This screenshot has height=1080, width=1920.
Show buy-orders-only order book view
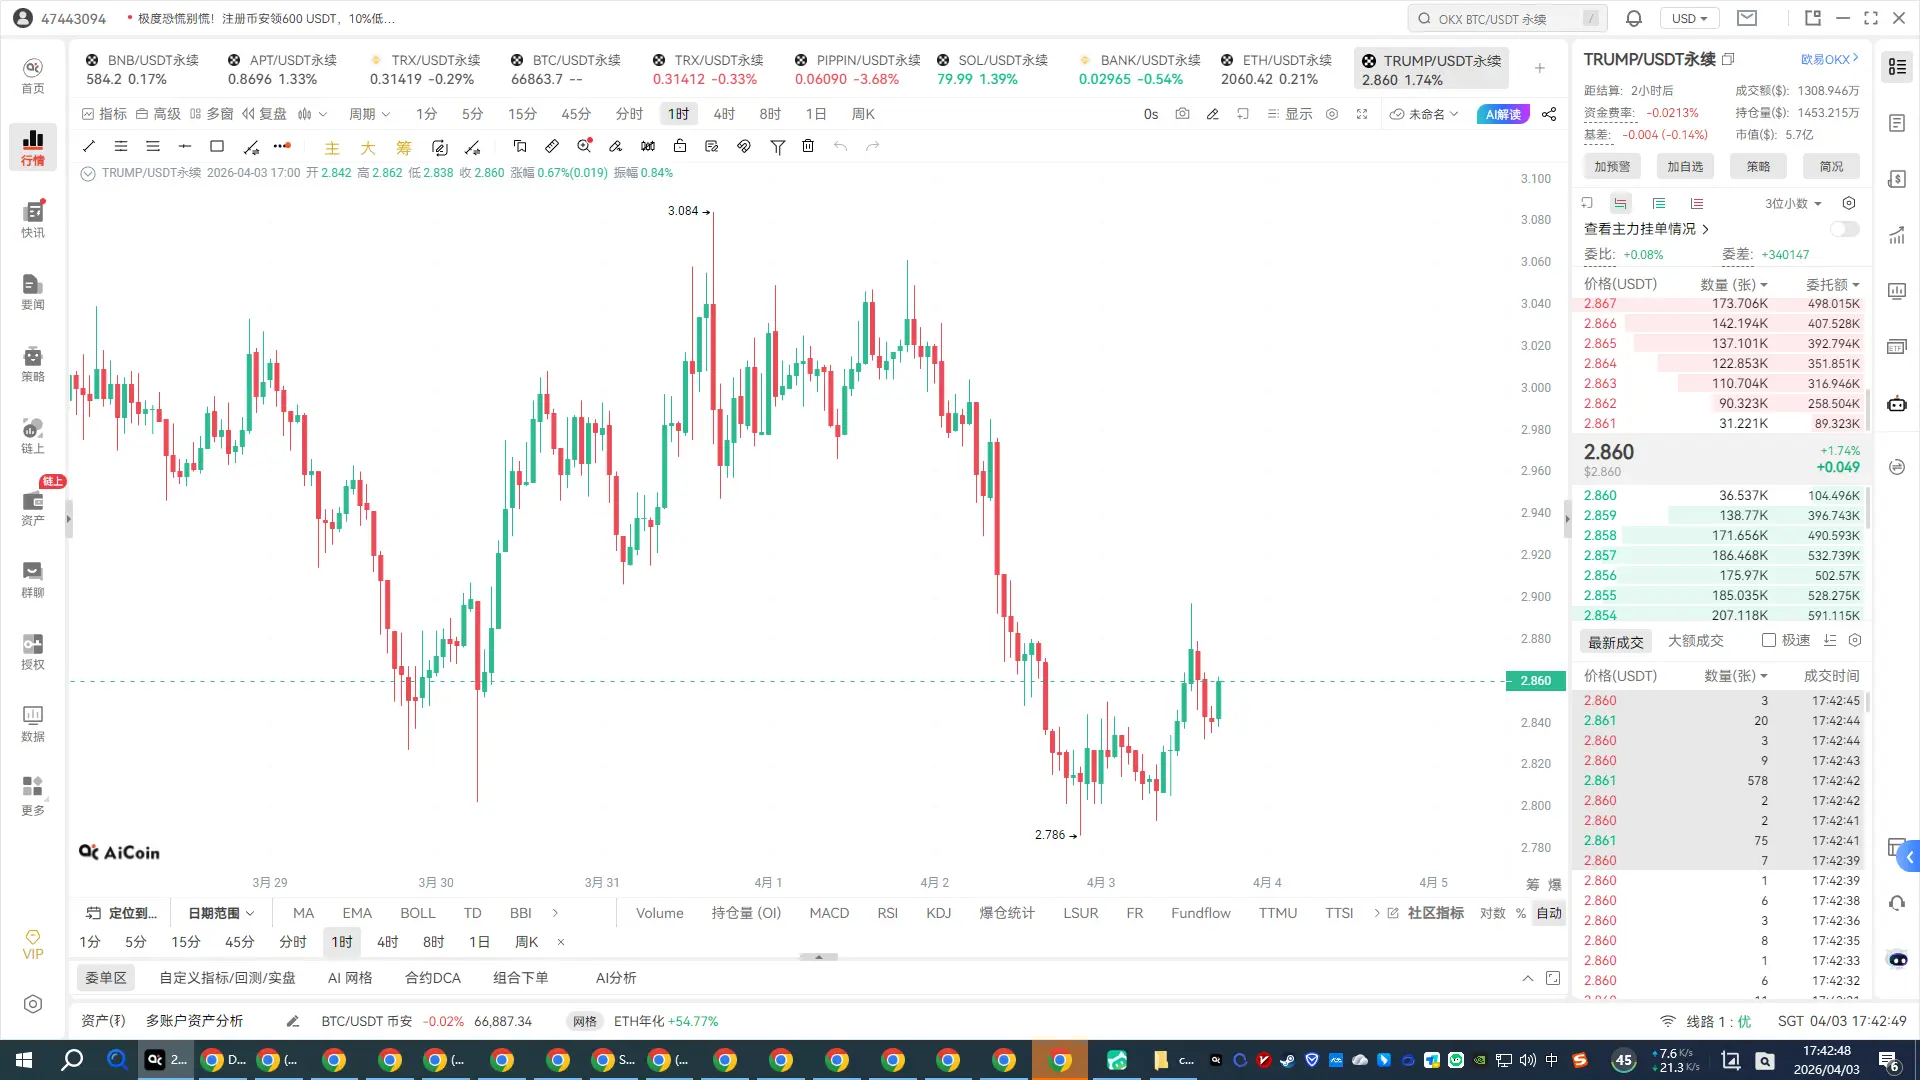[x=1659, y=203]
